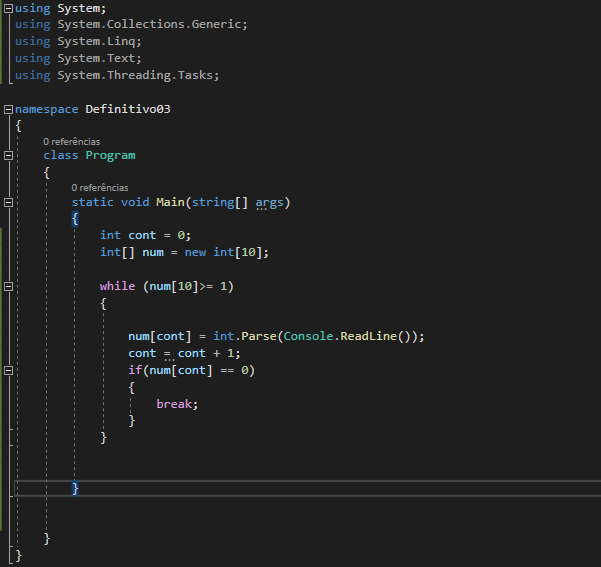Open '0 referências' CodeLens above class Program
Screen dimensions: 601x567
(71, 142)
